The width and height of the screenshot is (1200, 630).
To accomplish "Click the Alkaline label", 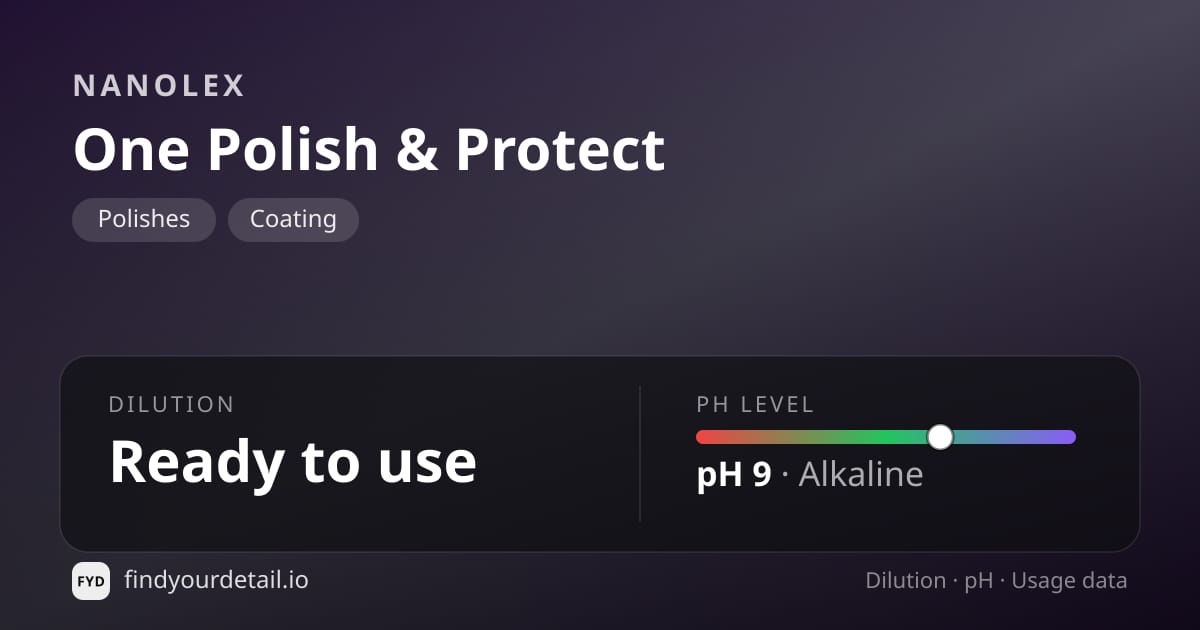I will (861, 474).
